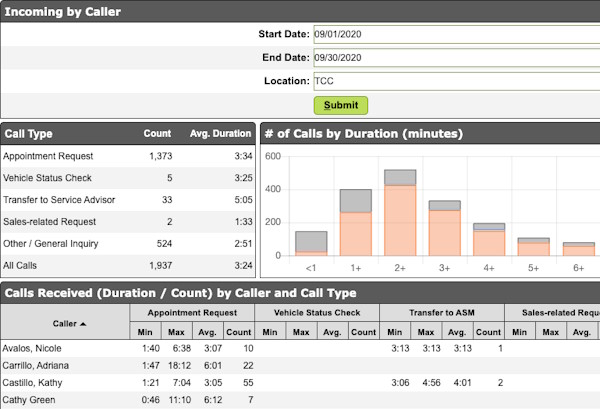600x409 pixels.
Task: Click the Call Type column header
Action: pos(29,133)
